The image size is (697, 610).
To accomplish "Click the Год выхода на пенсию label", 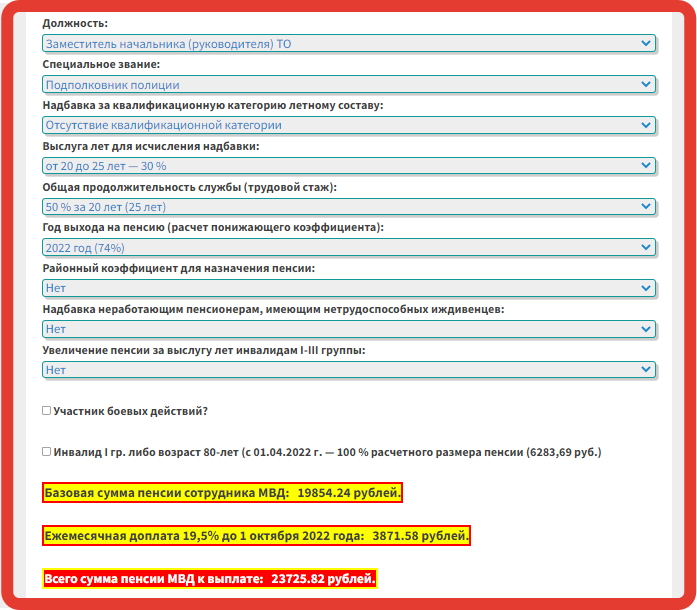I will click(213, 228).
